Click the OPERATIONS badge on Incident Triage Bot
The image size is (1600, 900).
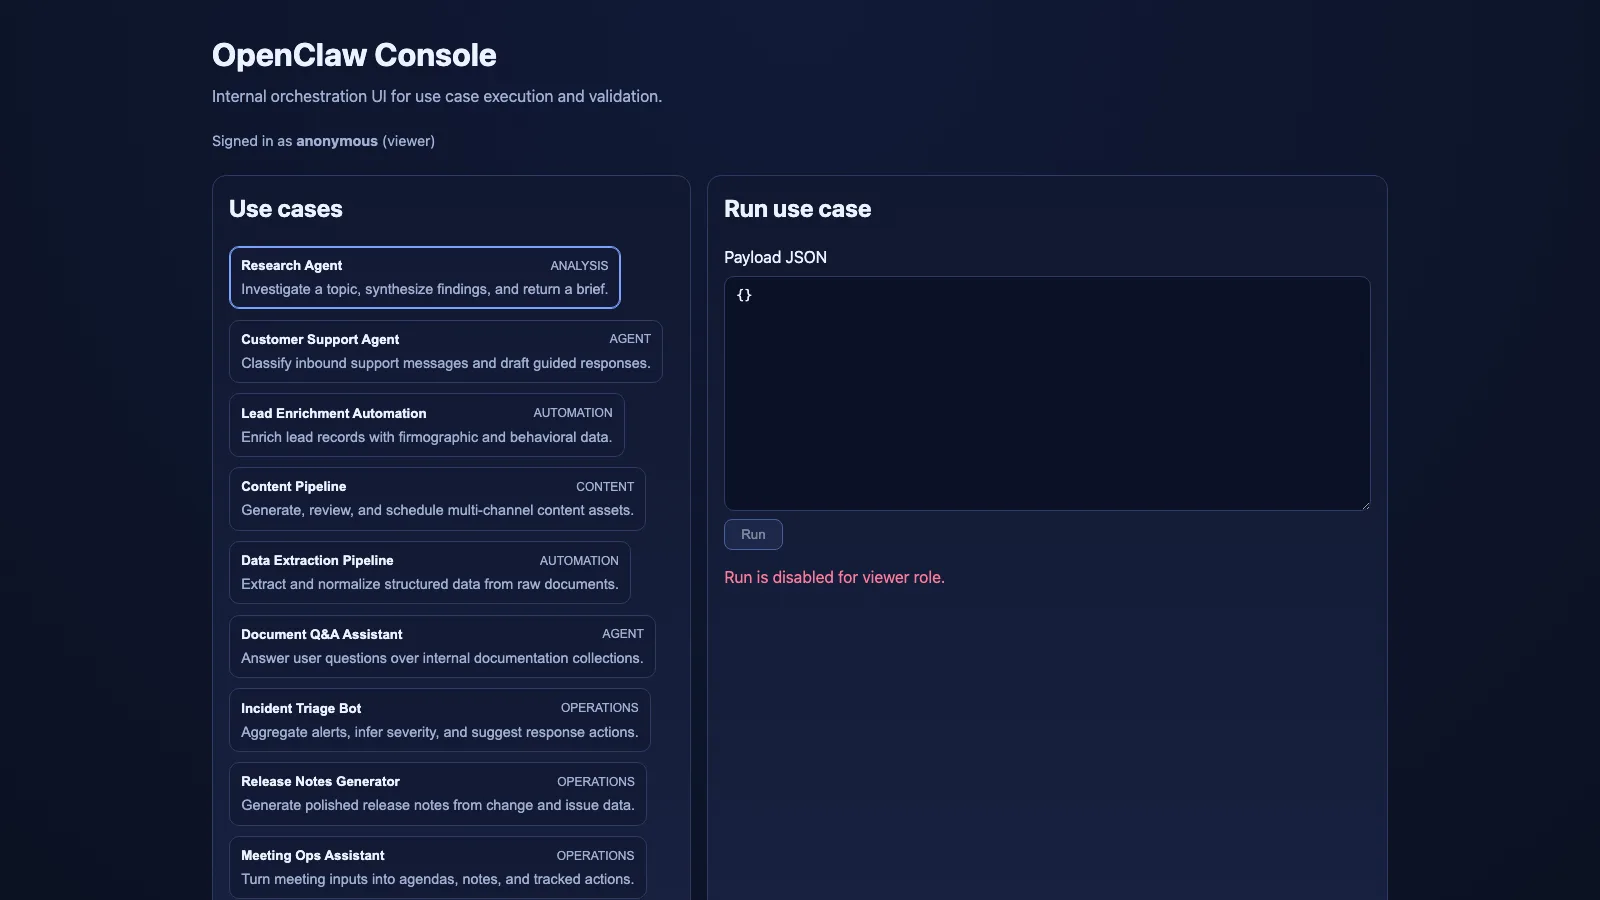pos(599,707)
